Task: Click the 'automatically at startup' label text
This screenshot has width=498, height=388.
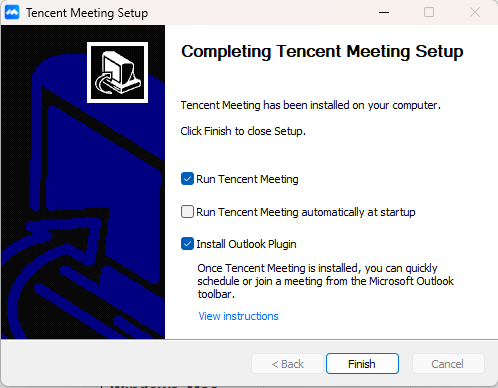Action: [x=358, y=212]
